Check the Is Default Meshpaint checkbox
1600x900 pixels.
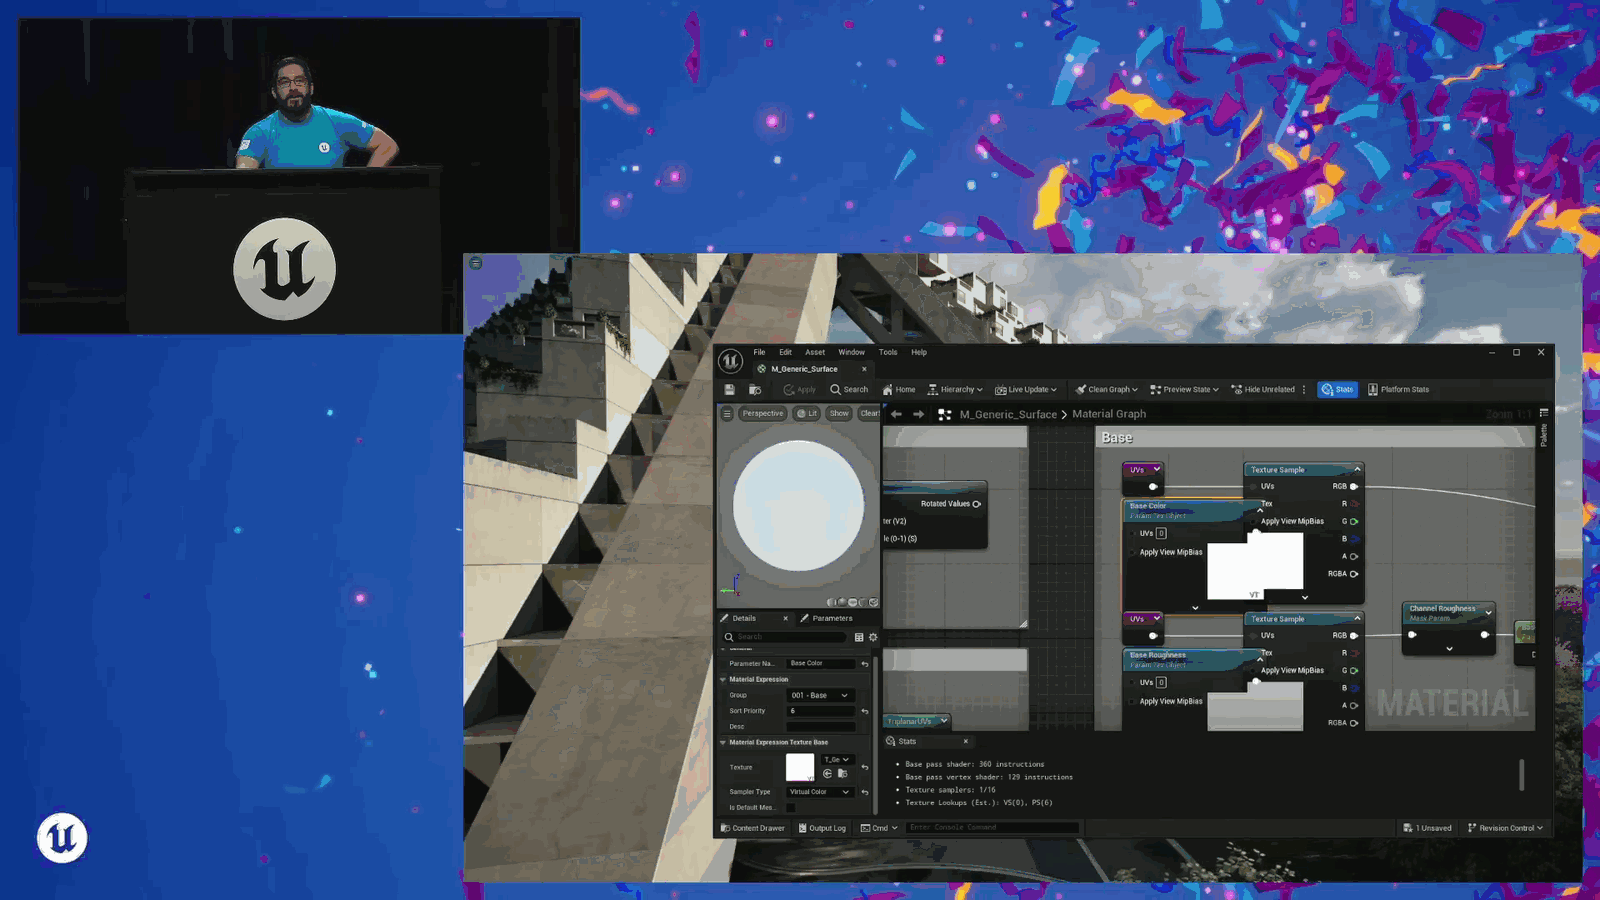coord(791,808)
